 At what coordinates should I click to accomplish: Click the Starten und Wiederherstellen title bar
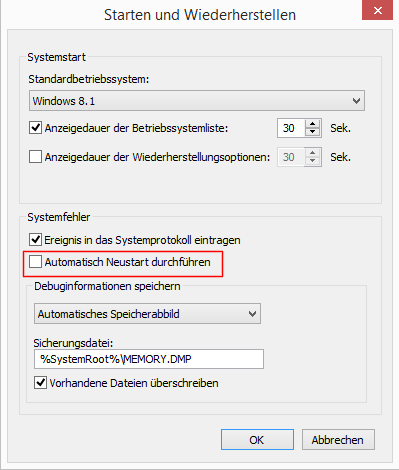click(x=200, y=15)
